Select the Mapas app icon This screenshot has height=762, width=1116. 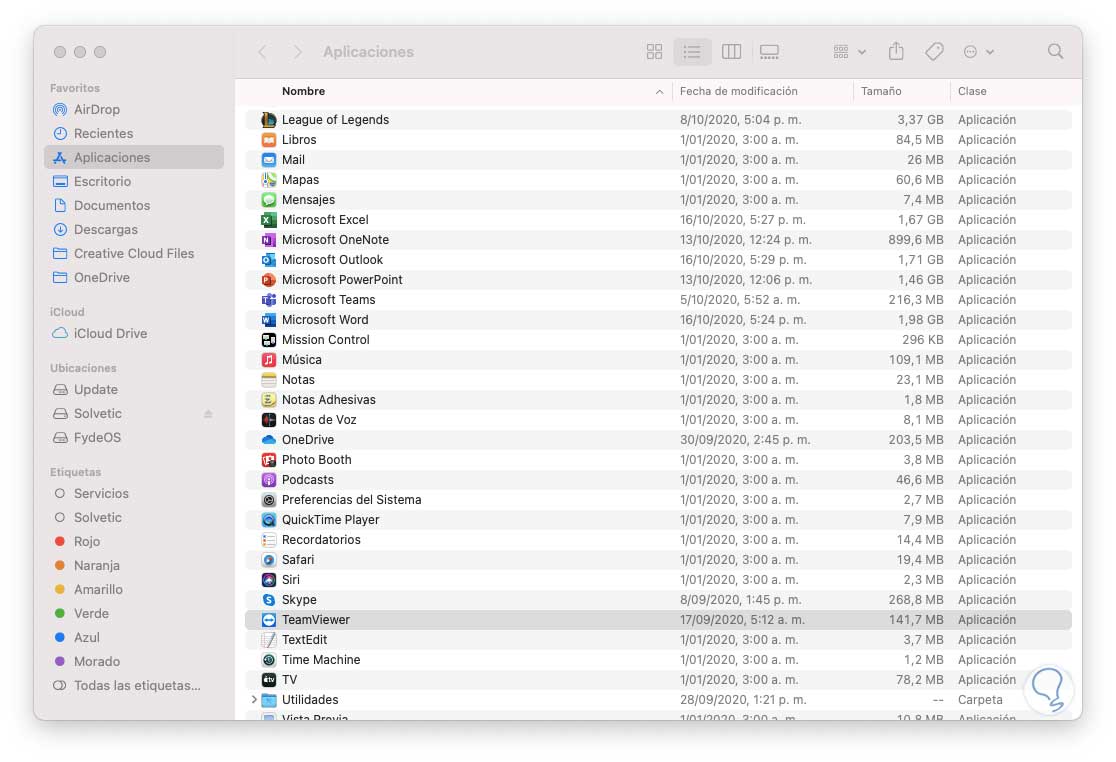click(268, 180)
